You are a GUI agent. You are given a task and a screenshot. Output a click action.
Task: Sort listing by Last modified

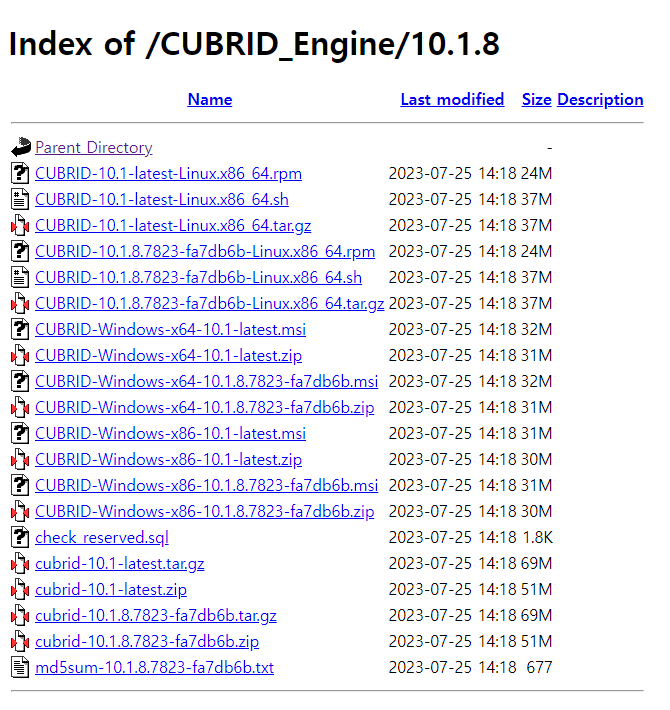pyautogui.click(x=452, y=99)
